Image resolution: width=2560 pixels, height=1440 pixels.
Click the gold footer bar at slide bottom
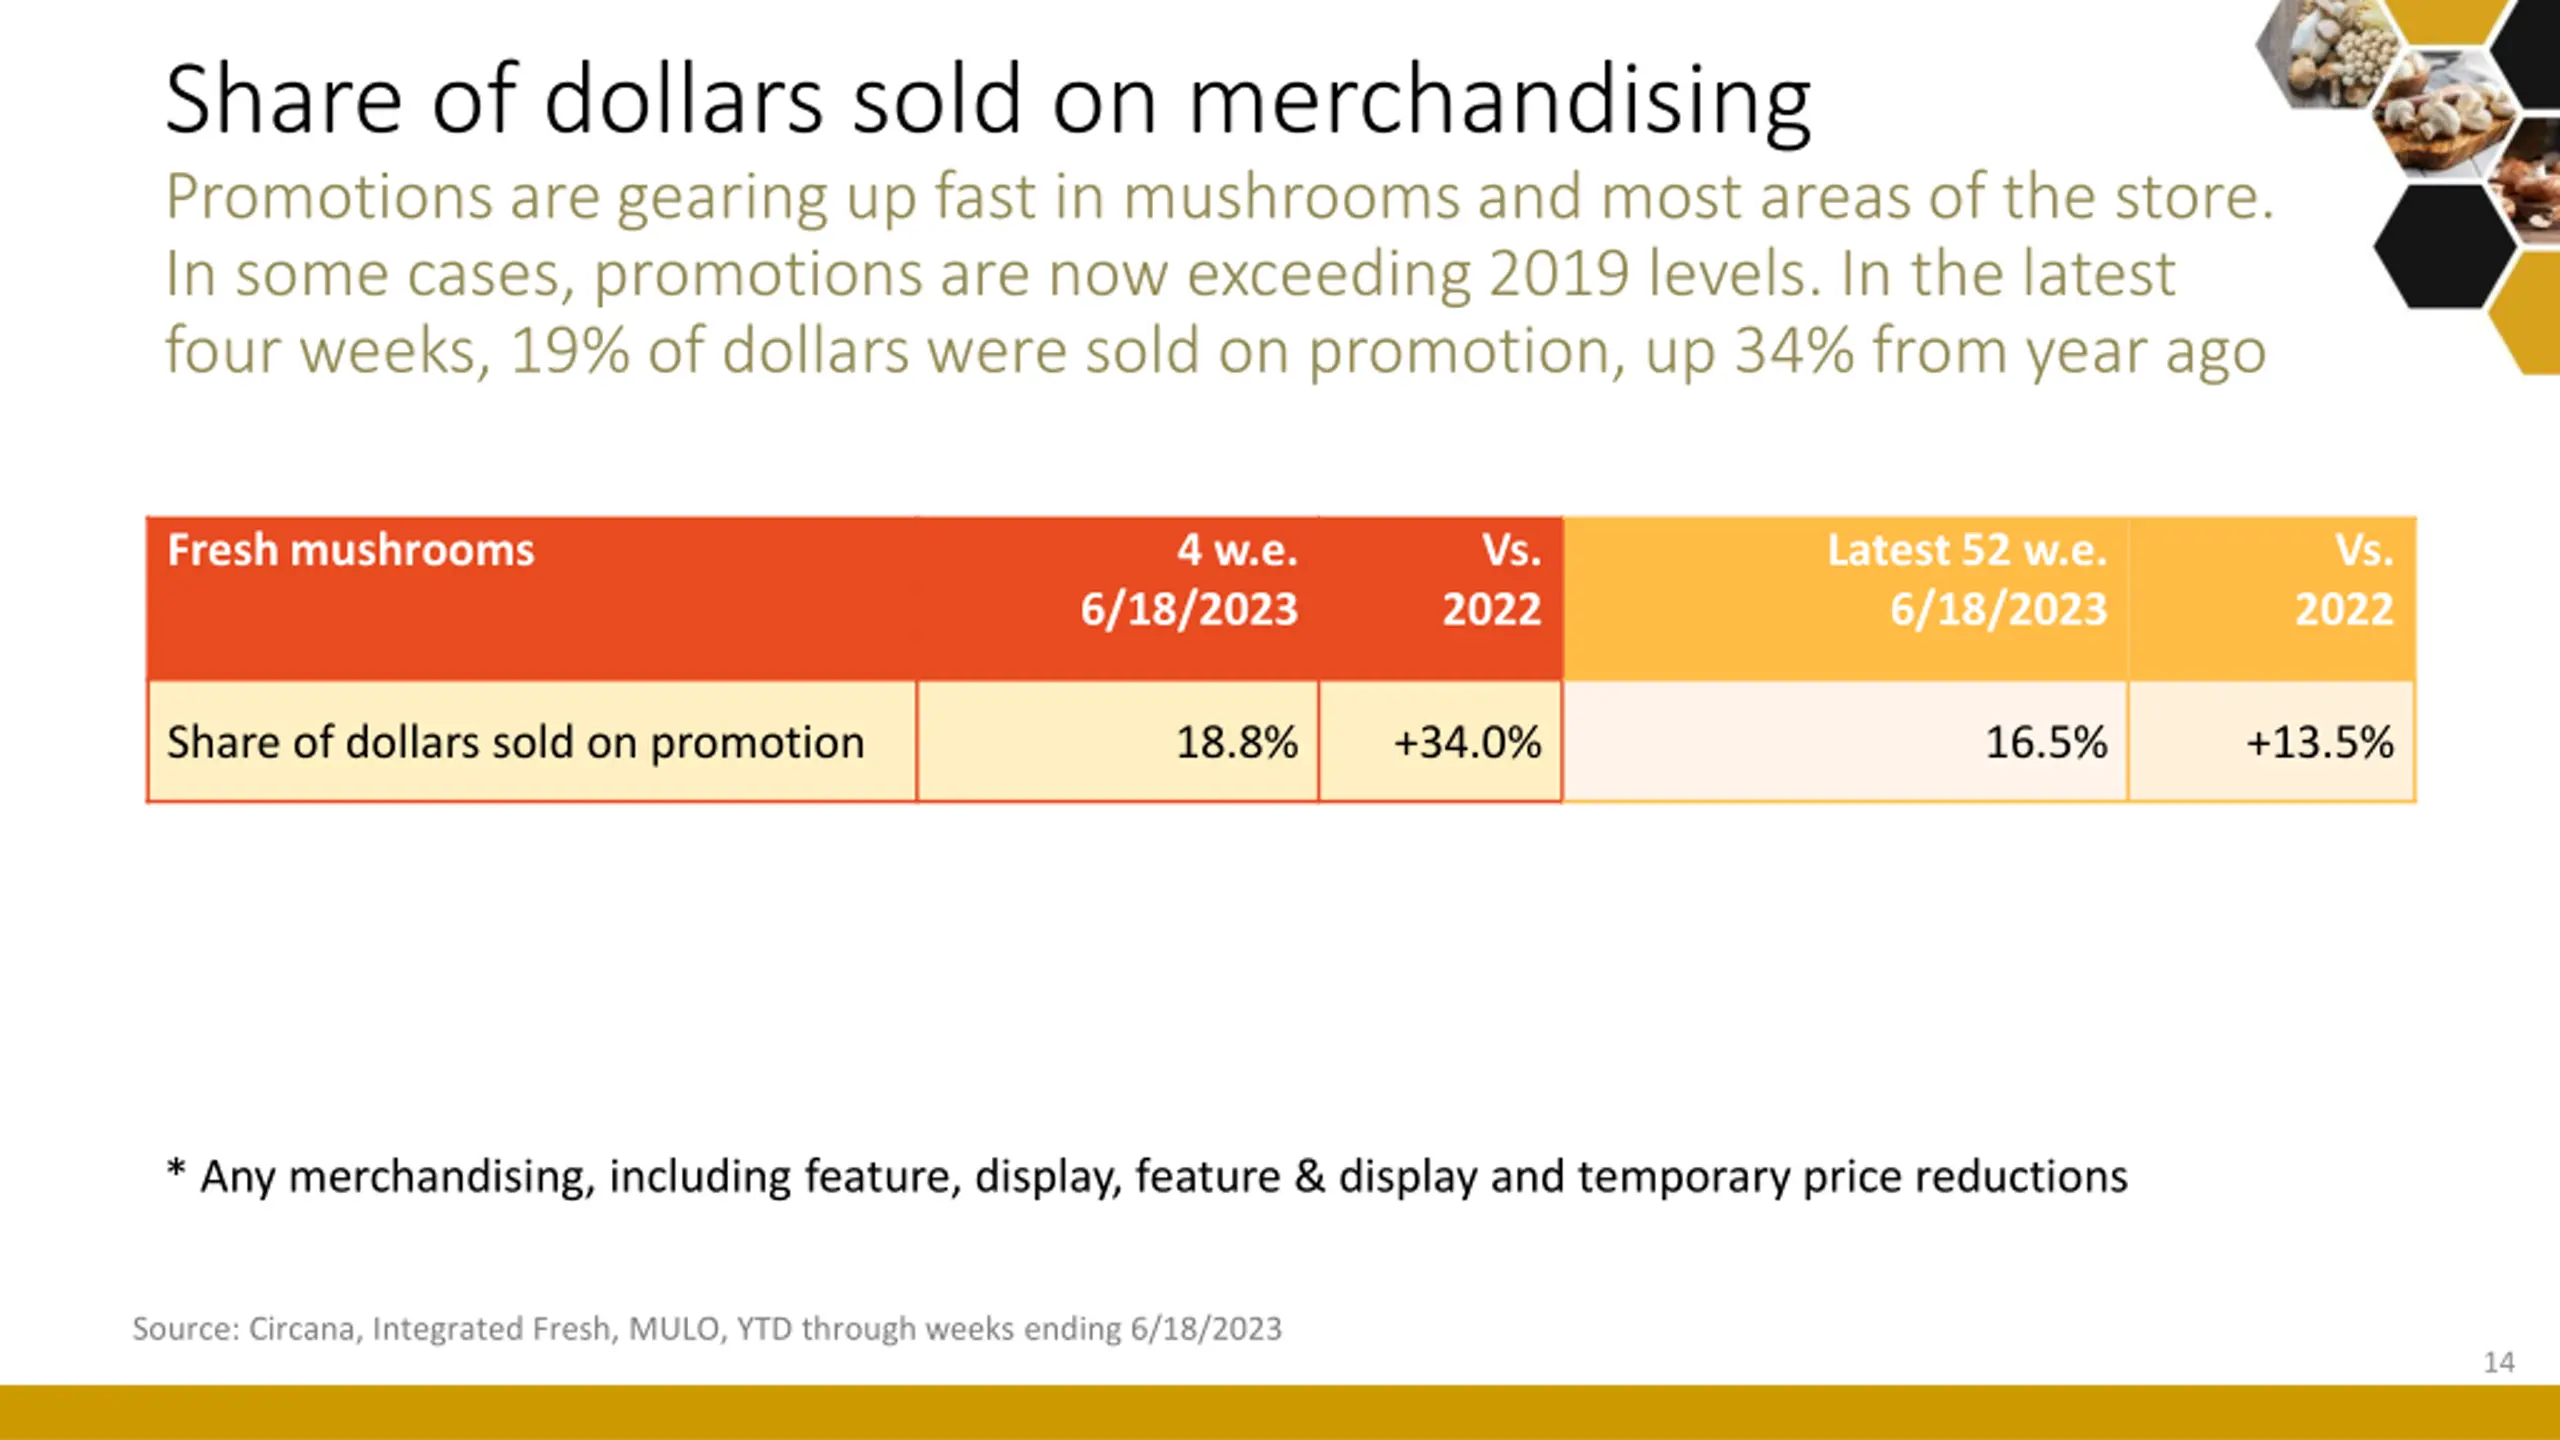point(1280,1412)
